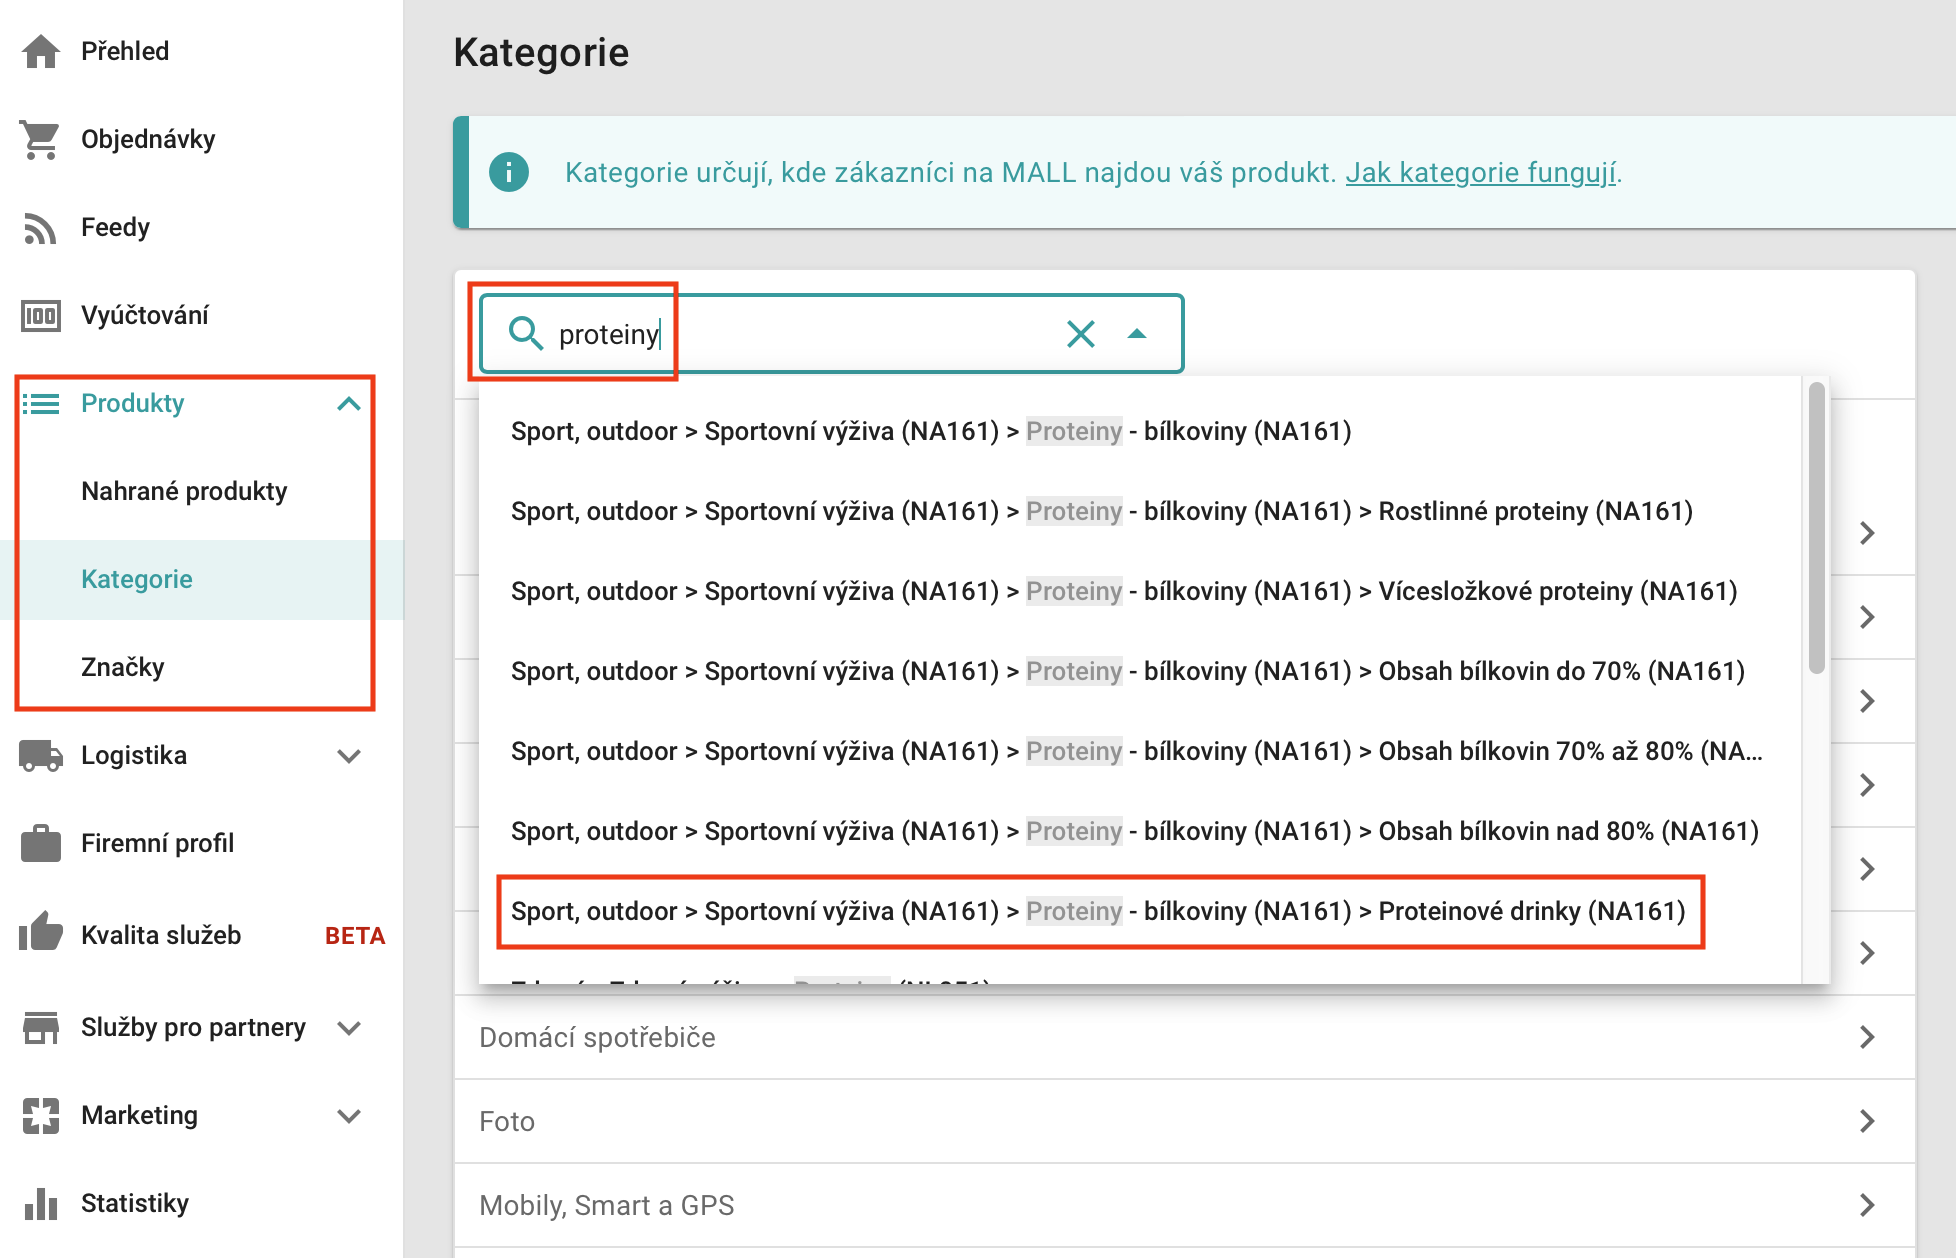
Task: Select Proteinové drinky category suggestion
Action: pos(1098,911)
